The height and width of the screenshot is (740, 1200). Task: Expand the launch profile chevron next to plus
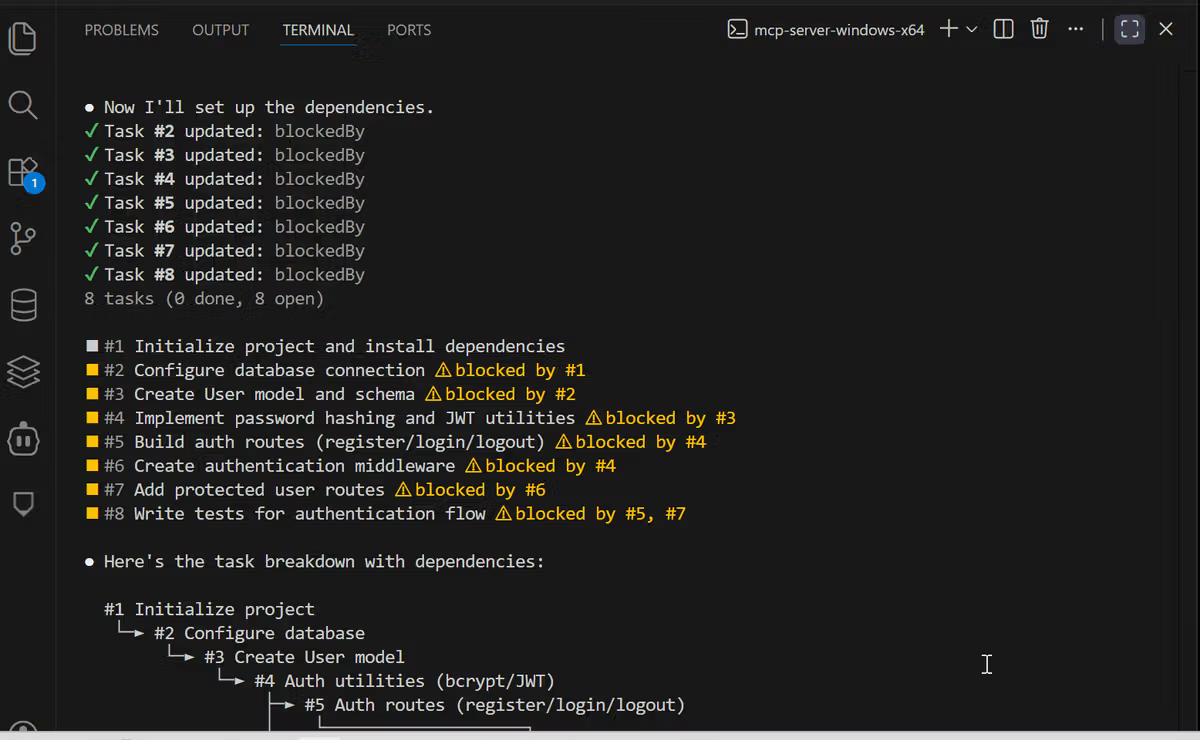[x=971, y=29]
